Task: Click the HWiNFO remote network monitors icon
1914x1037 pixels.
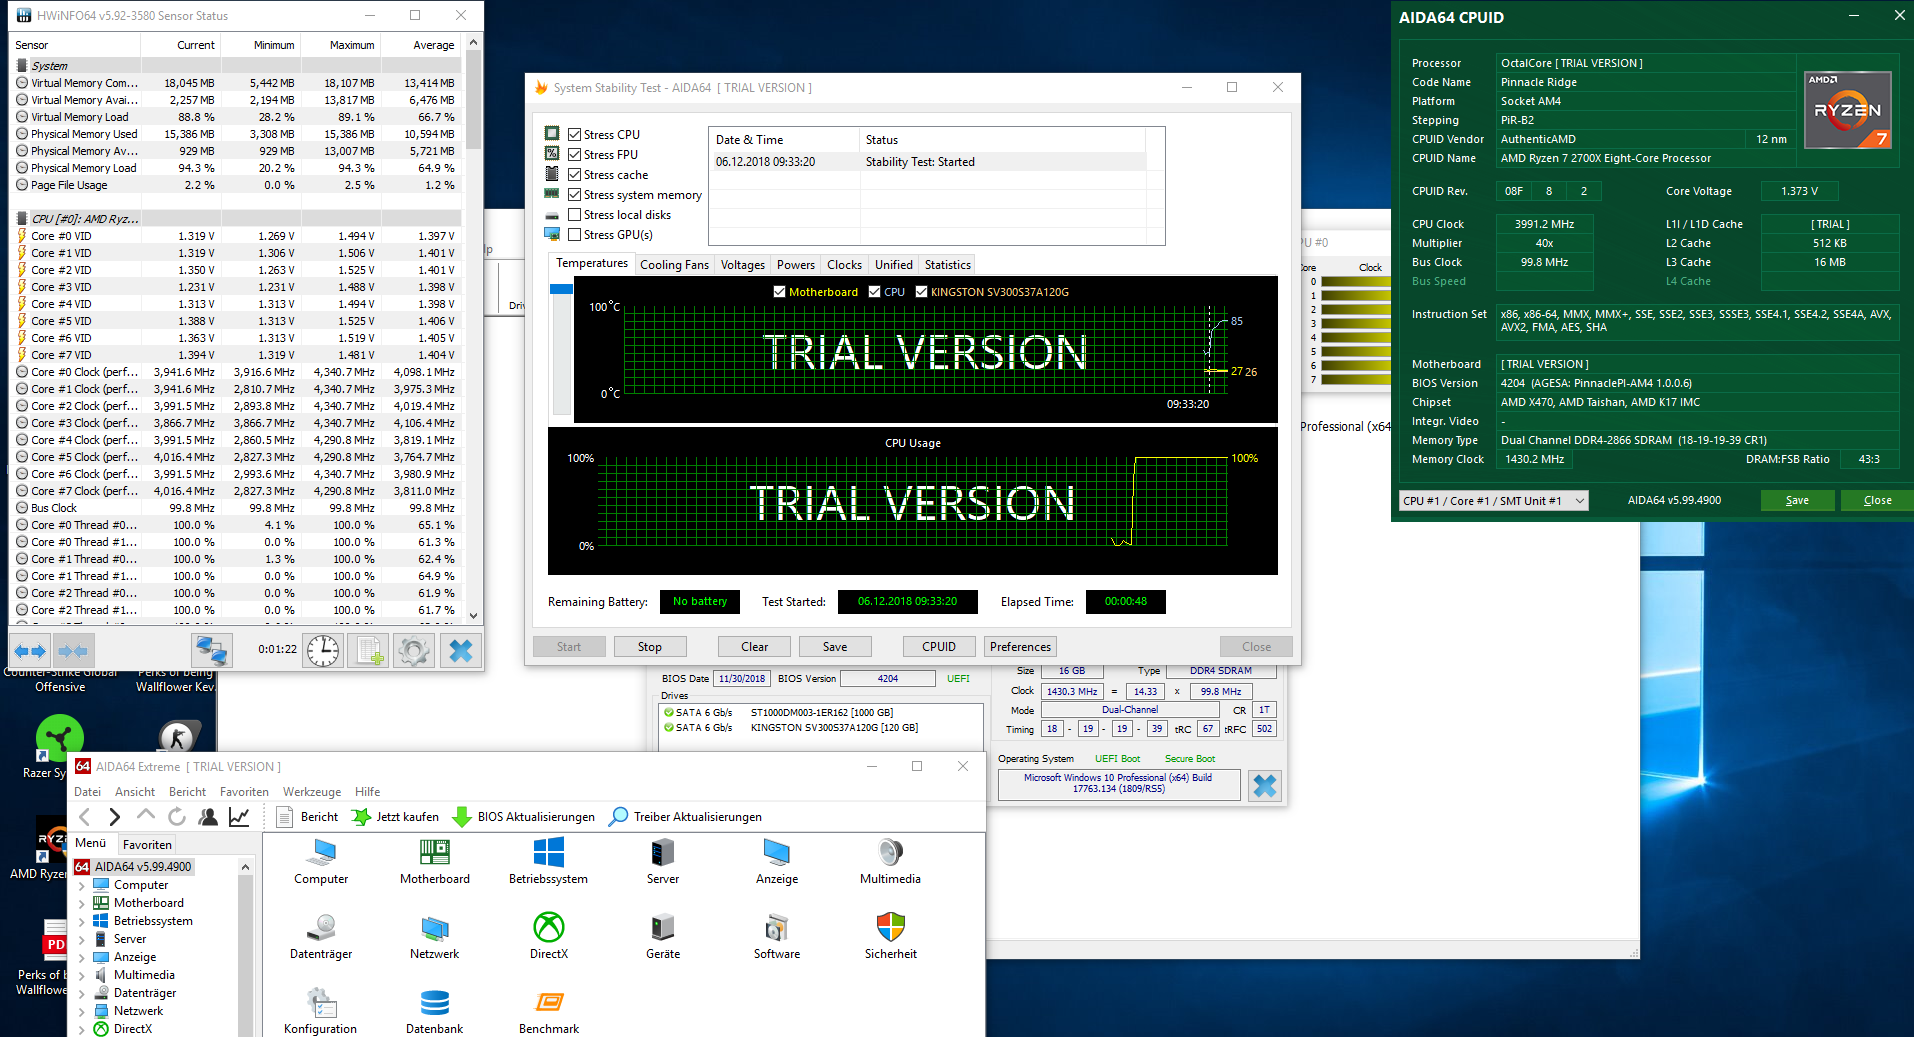Action: [x=211, y=651]
